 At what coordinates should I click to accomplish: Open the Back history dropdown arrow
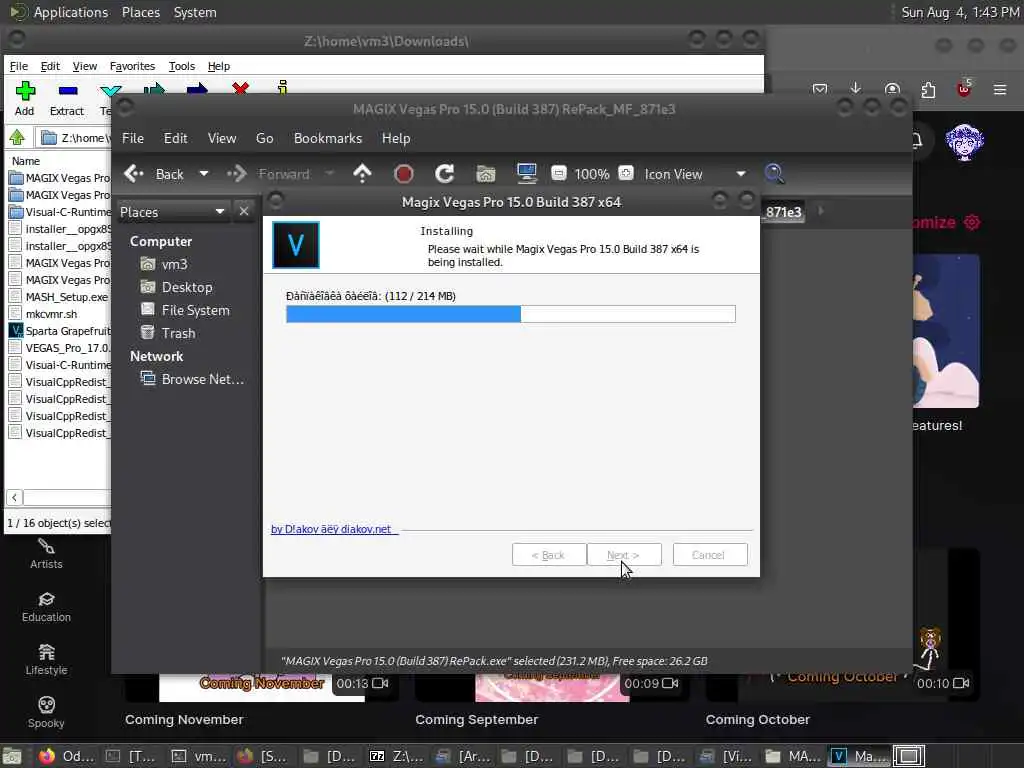tap(204, 174)
